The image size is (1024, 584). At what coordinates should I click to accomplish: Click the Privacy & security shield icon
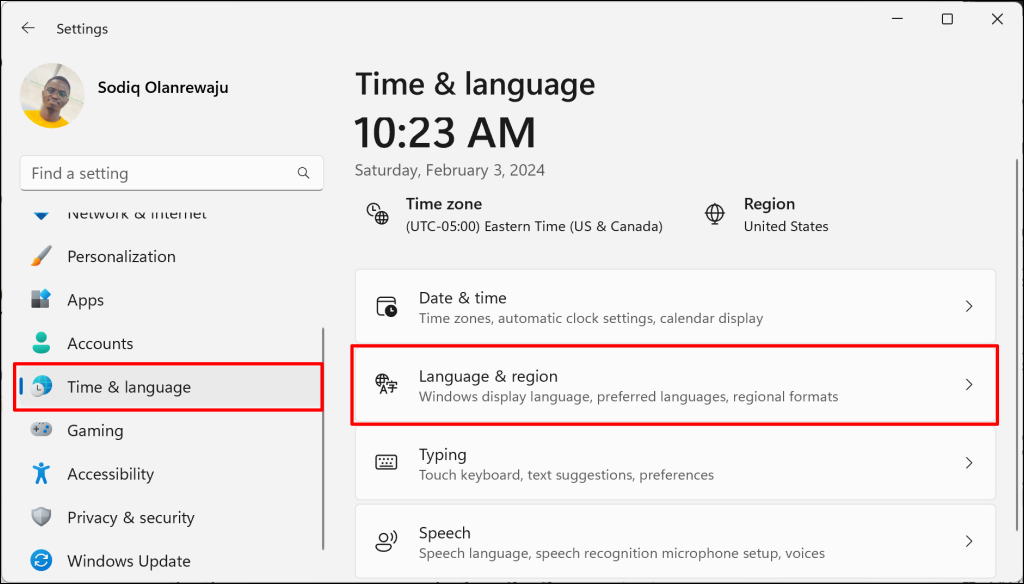coord(41,517)
